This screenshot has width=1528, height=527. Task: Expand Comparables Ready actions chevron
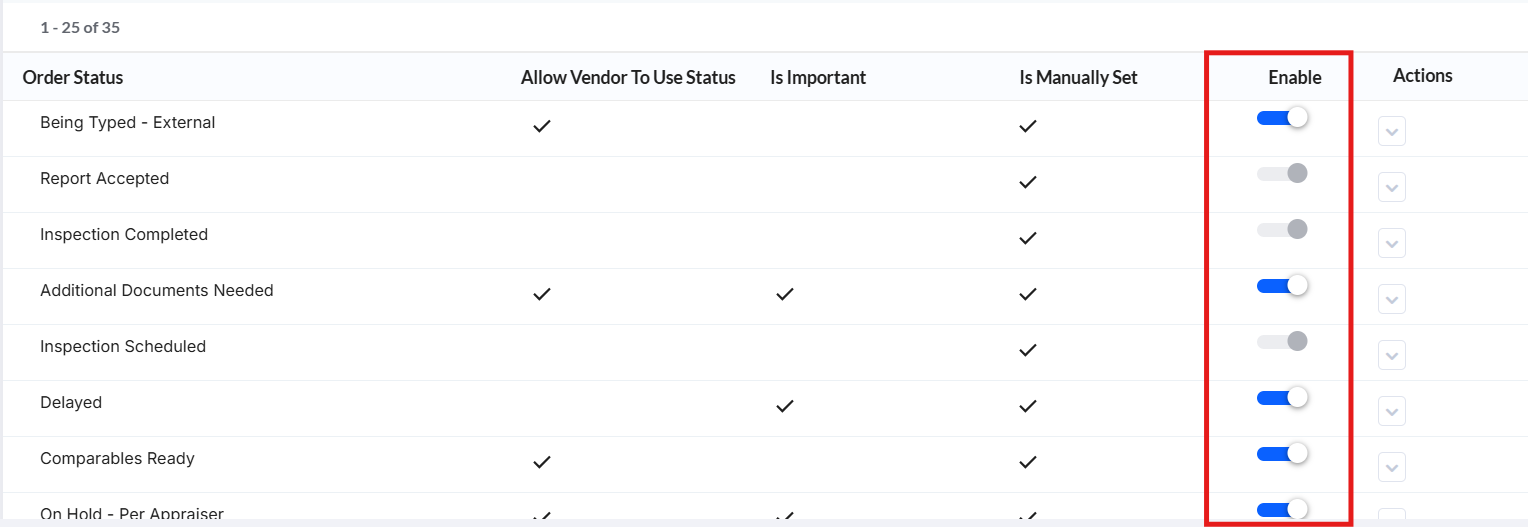click(1392, 467)
